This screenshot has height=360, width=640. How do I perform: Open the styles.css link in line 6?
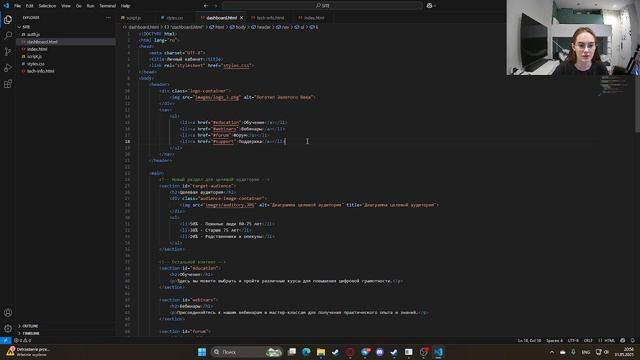236,65
